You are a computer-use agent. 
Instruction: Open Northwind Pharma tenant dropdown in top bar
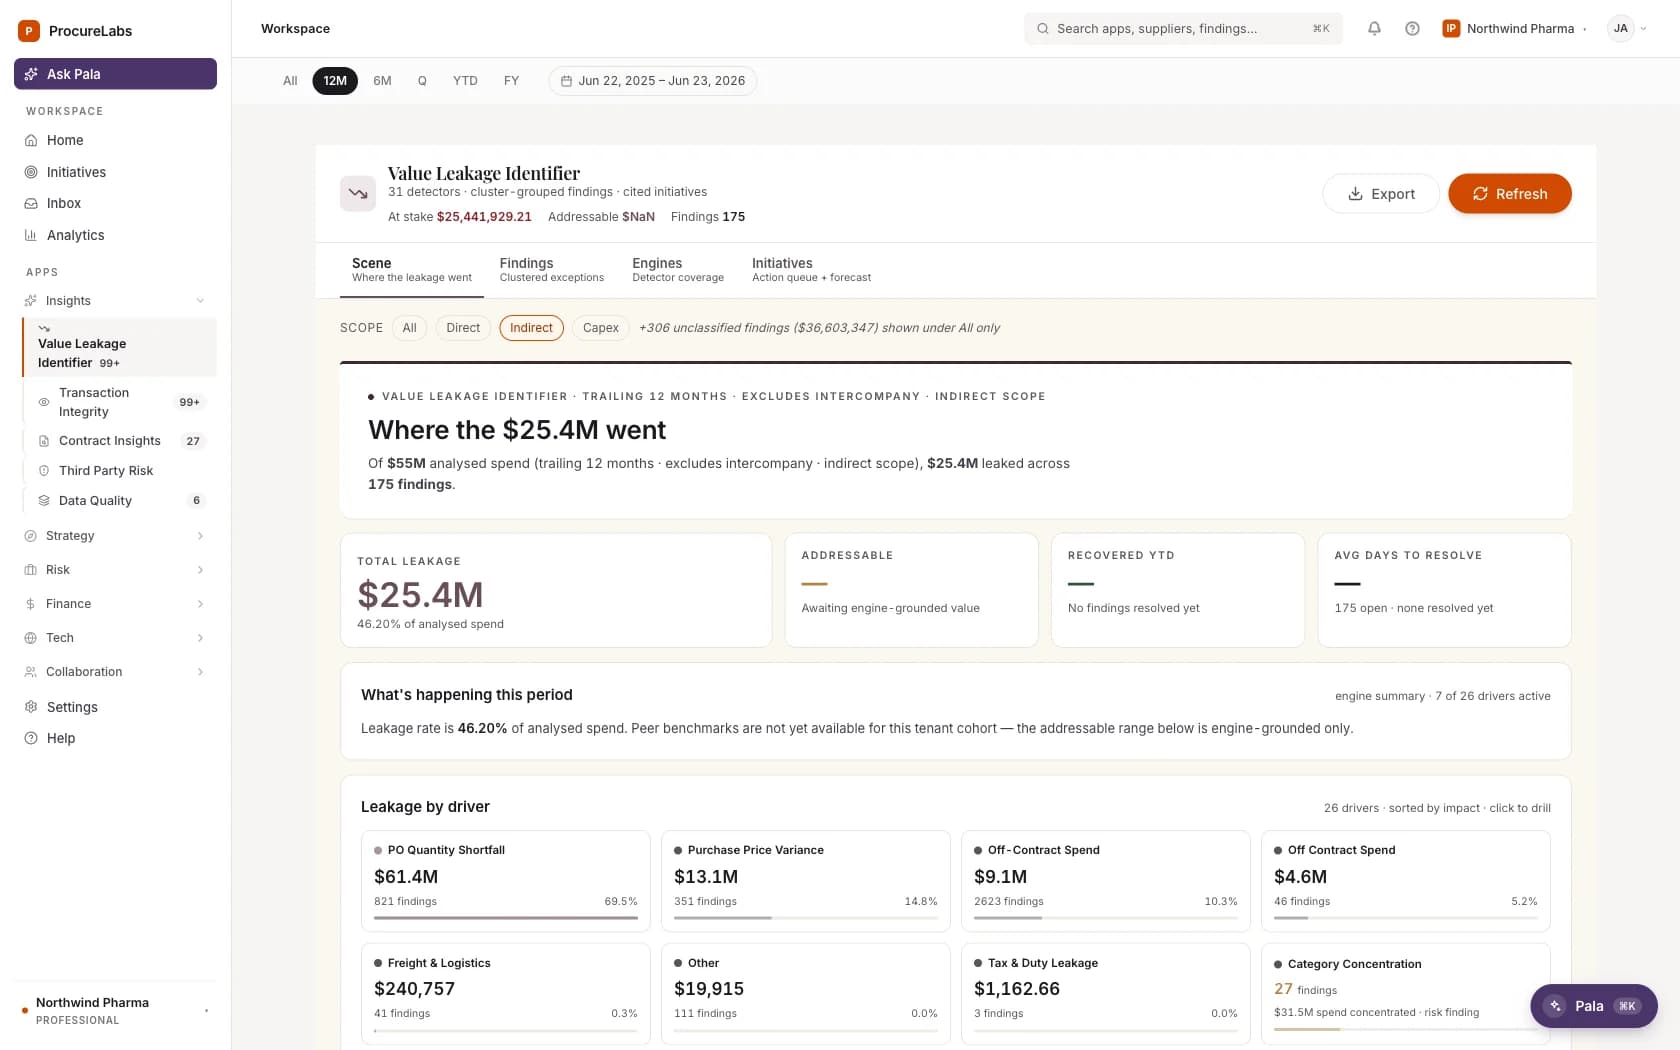tap(1515, 29)
